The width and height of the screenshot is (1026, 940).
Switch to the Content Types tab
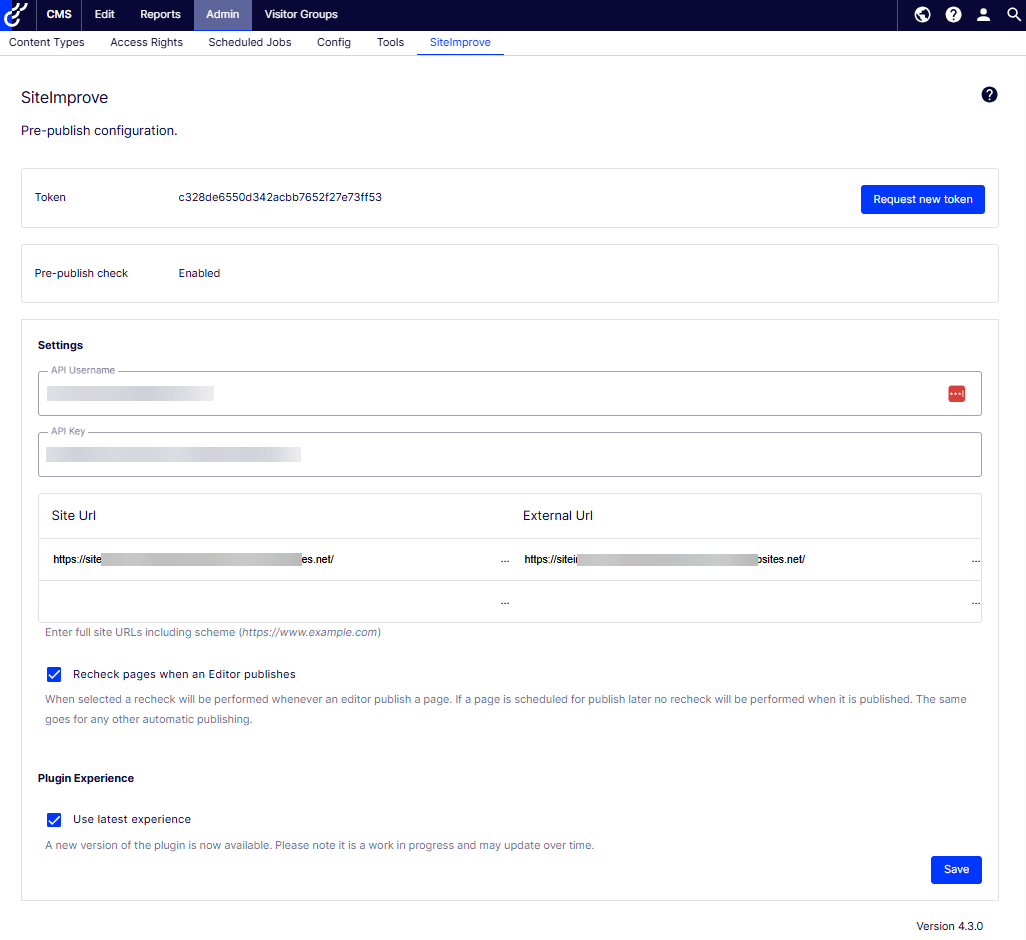pos(46,43)
